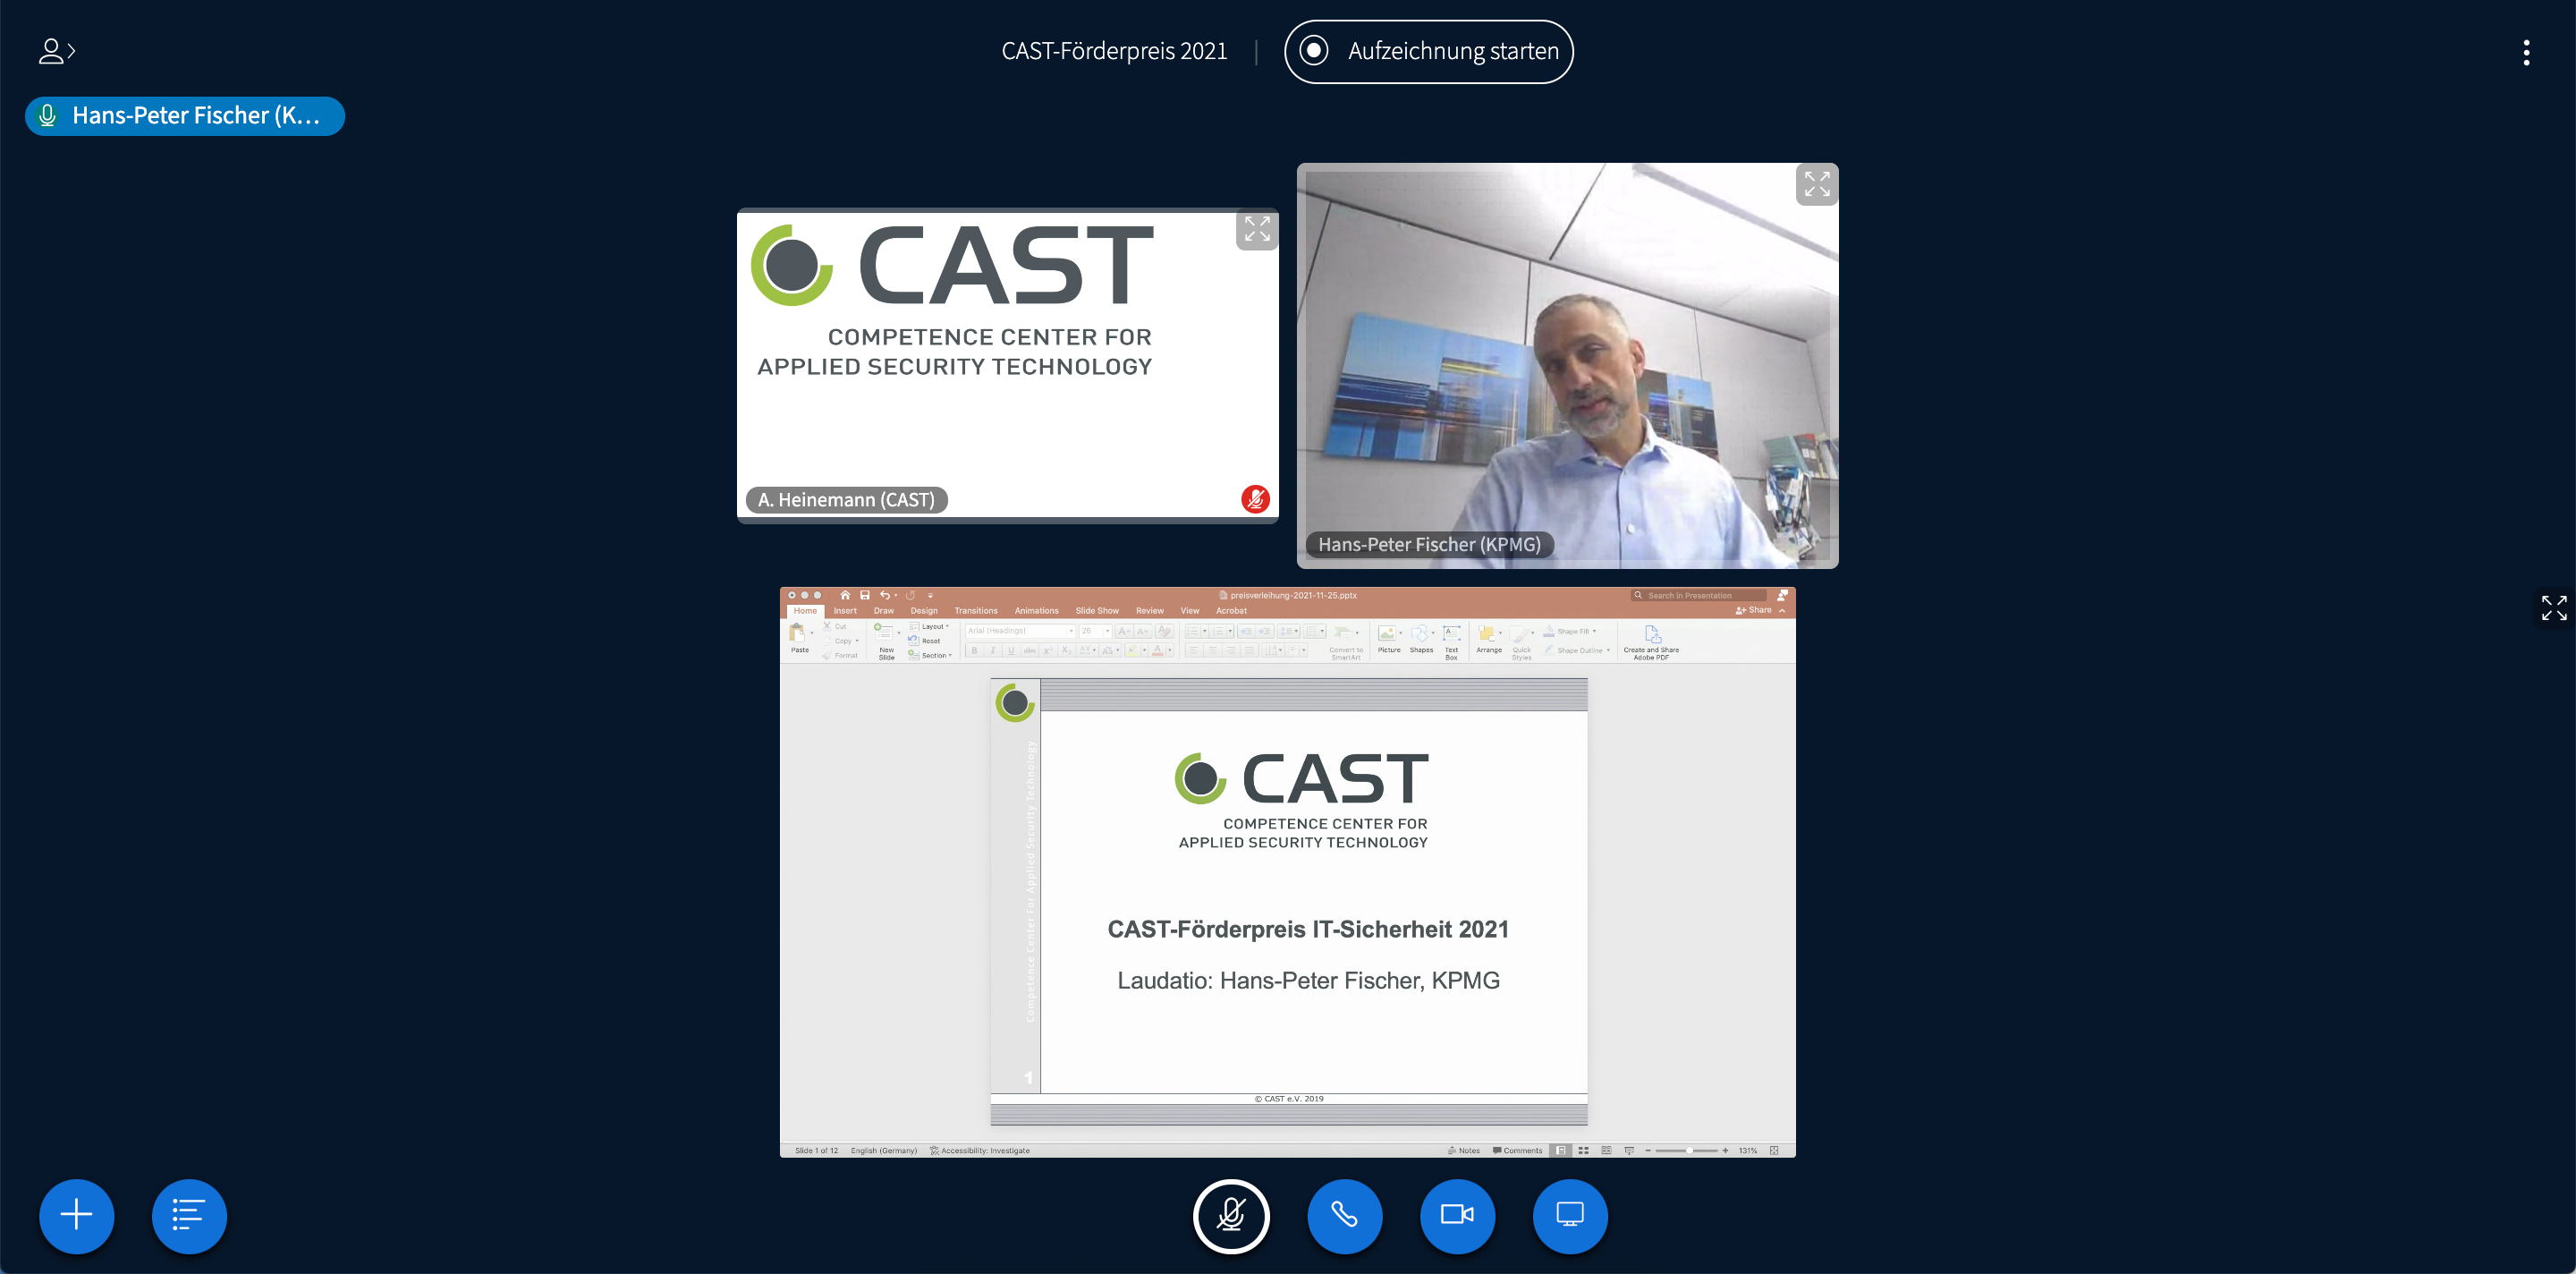Image resolution: width=2576 pixels, height=1274 pixels.
Task: Click Aufzeichnung starten button
Action: tap(1428, 51)
